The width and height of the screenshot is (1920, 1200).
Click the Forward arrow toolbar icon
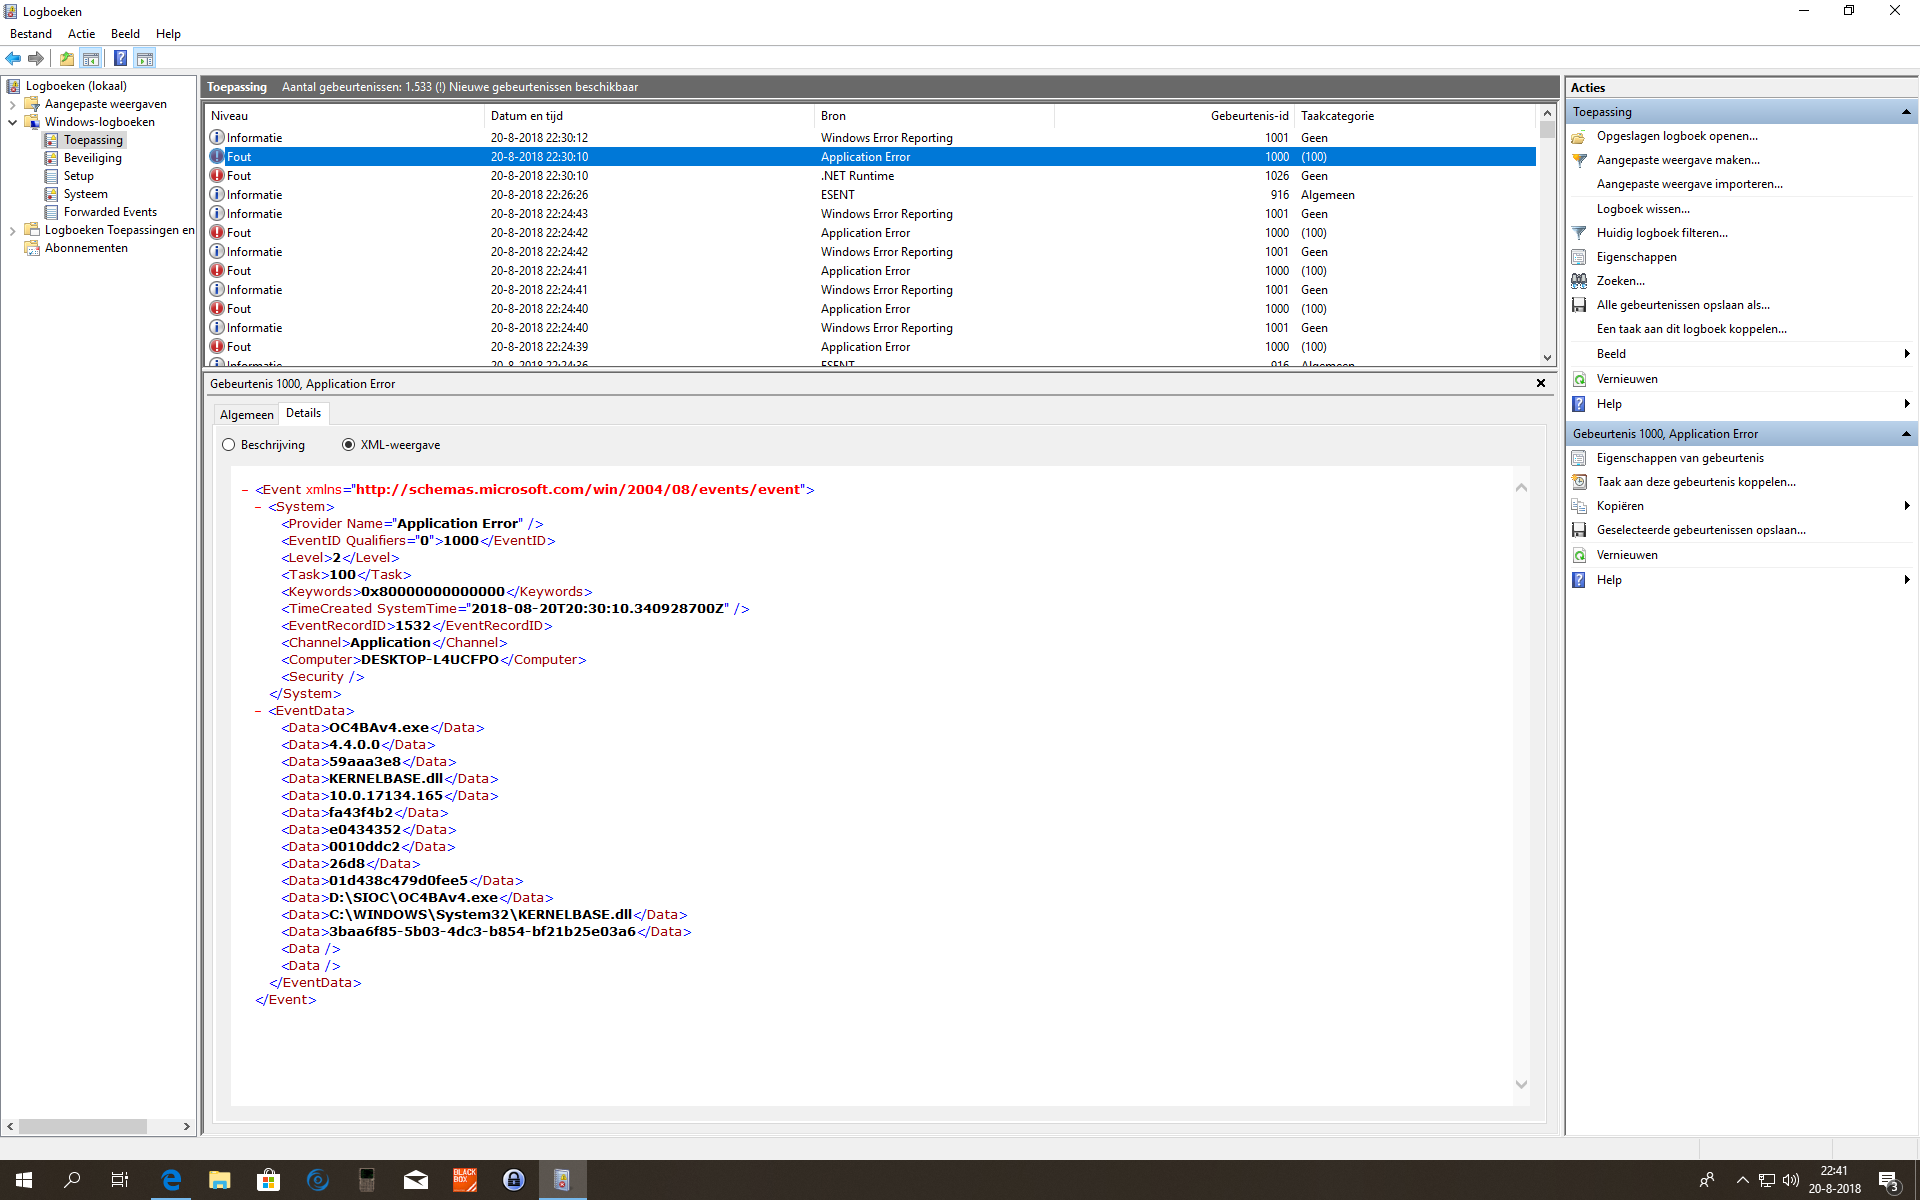pyautogui.click(x=36, y=59)
